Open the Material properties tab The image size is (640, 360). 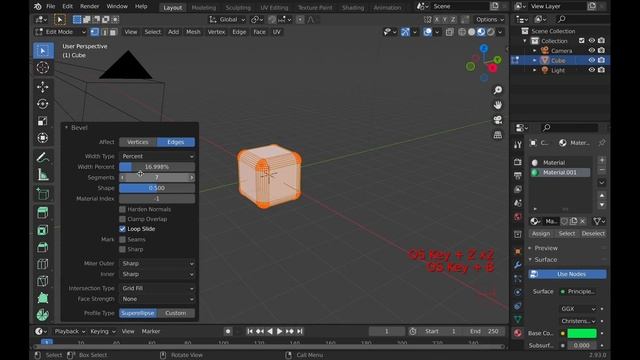tap(518, 333)
